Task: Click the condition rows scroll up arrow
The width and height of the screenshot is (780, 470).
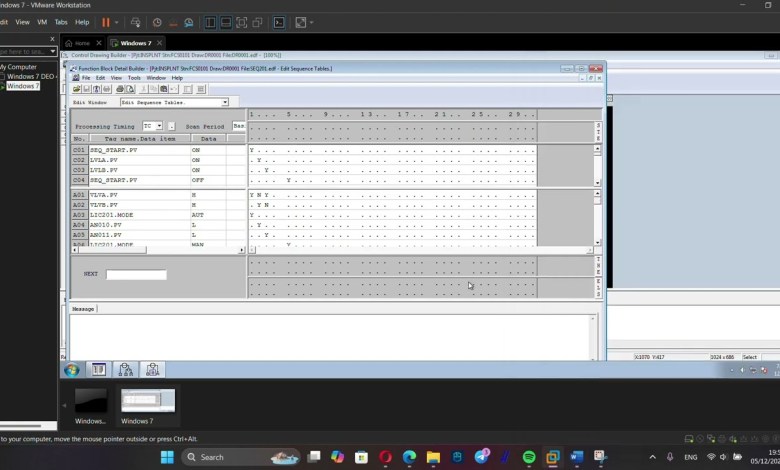Action: (597, 148)
